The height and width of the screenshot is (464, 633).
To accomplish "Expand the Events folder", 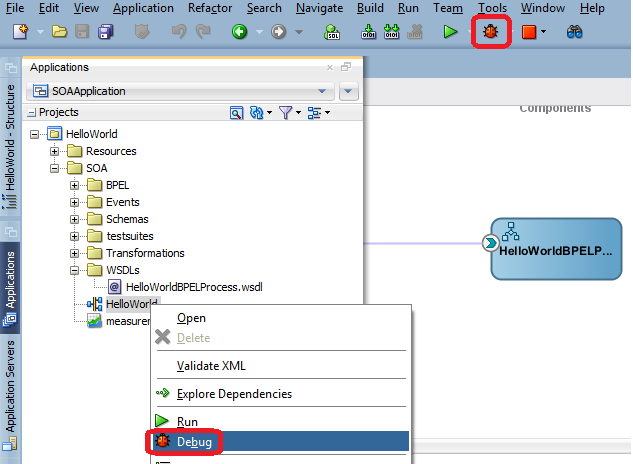I will [74, 202].
